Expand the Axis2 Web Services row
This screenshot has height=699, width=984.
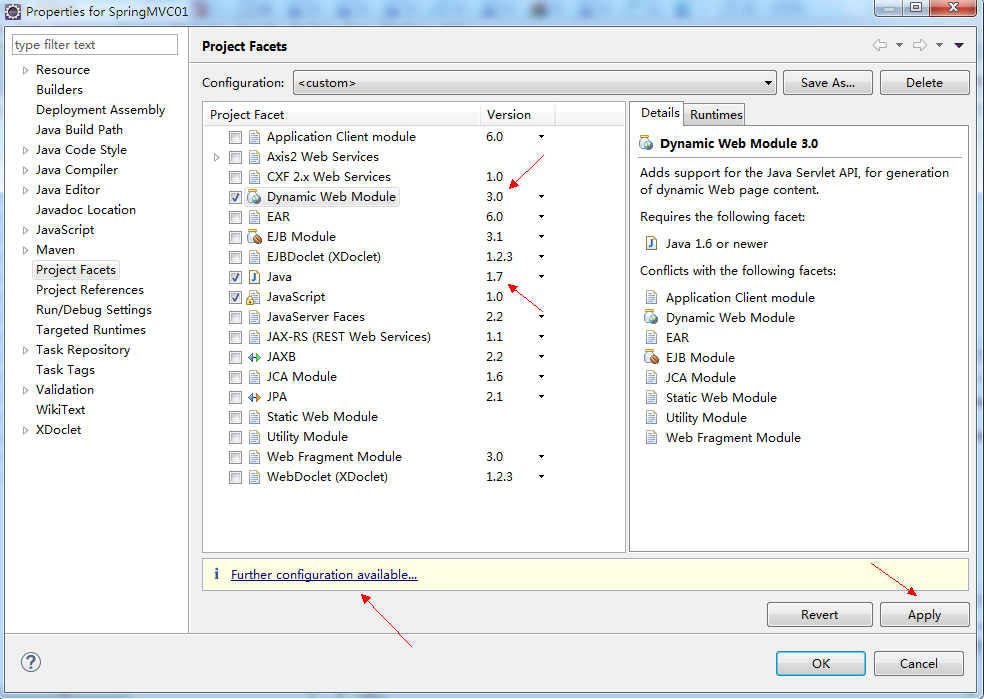[216, 157]
